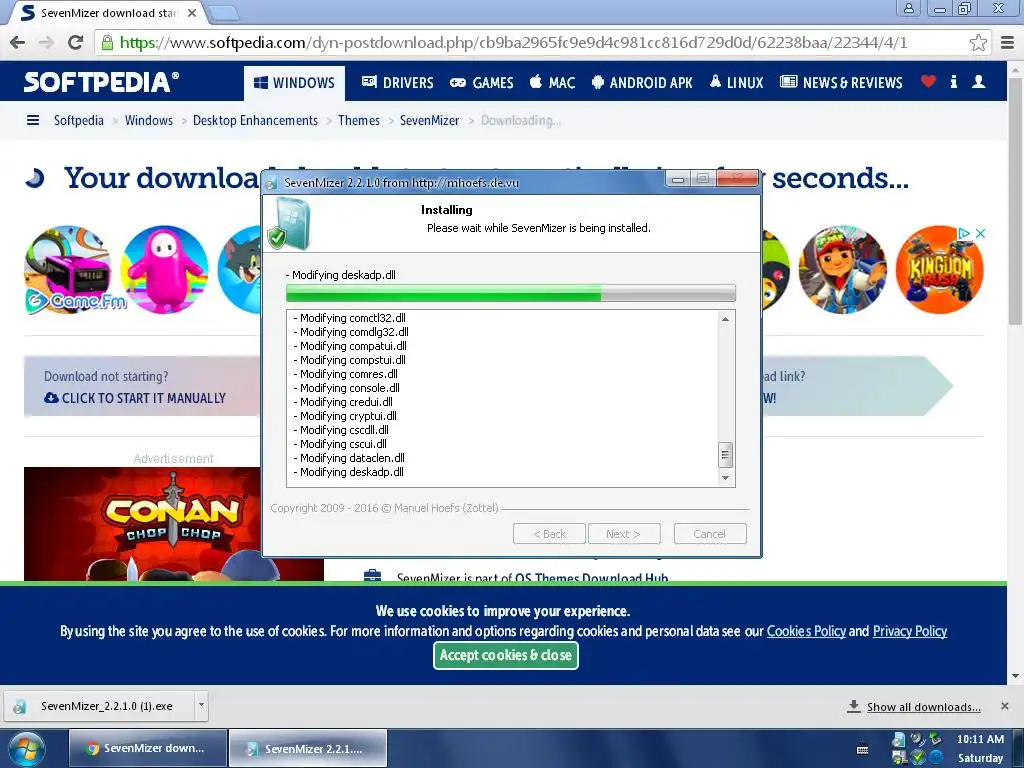Open the keyboard tray icon

click(862, 749)
